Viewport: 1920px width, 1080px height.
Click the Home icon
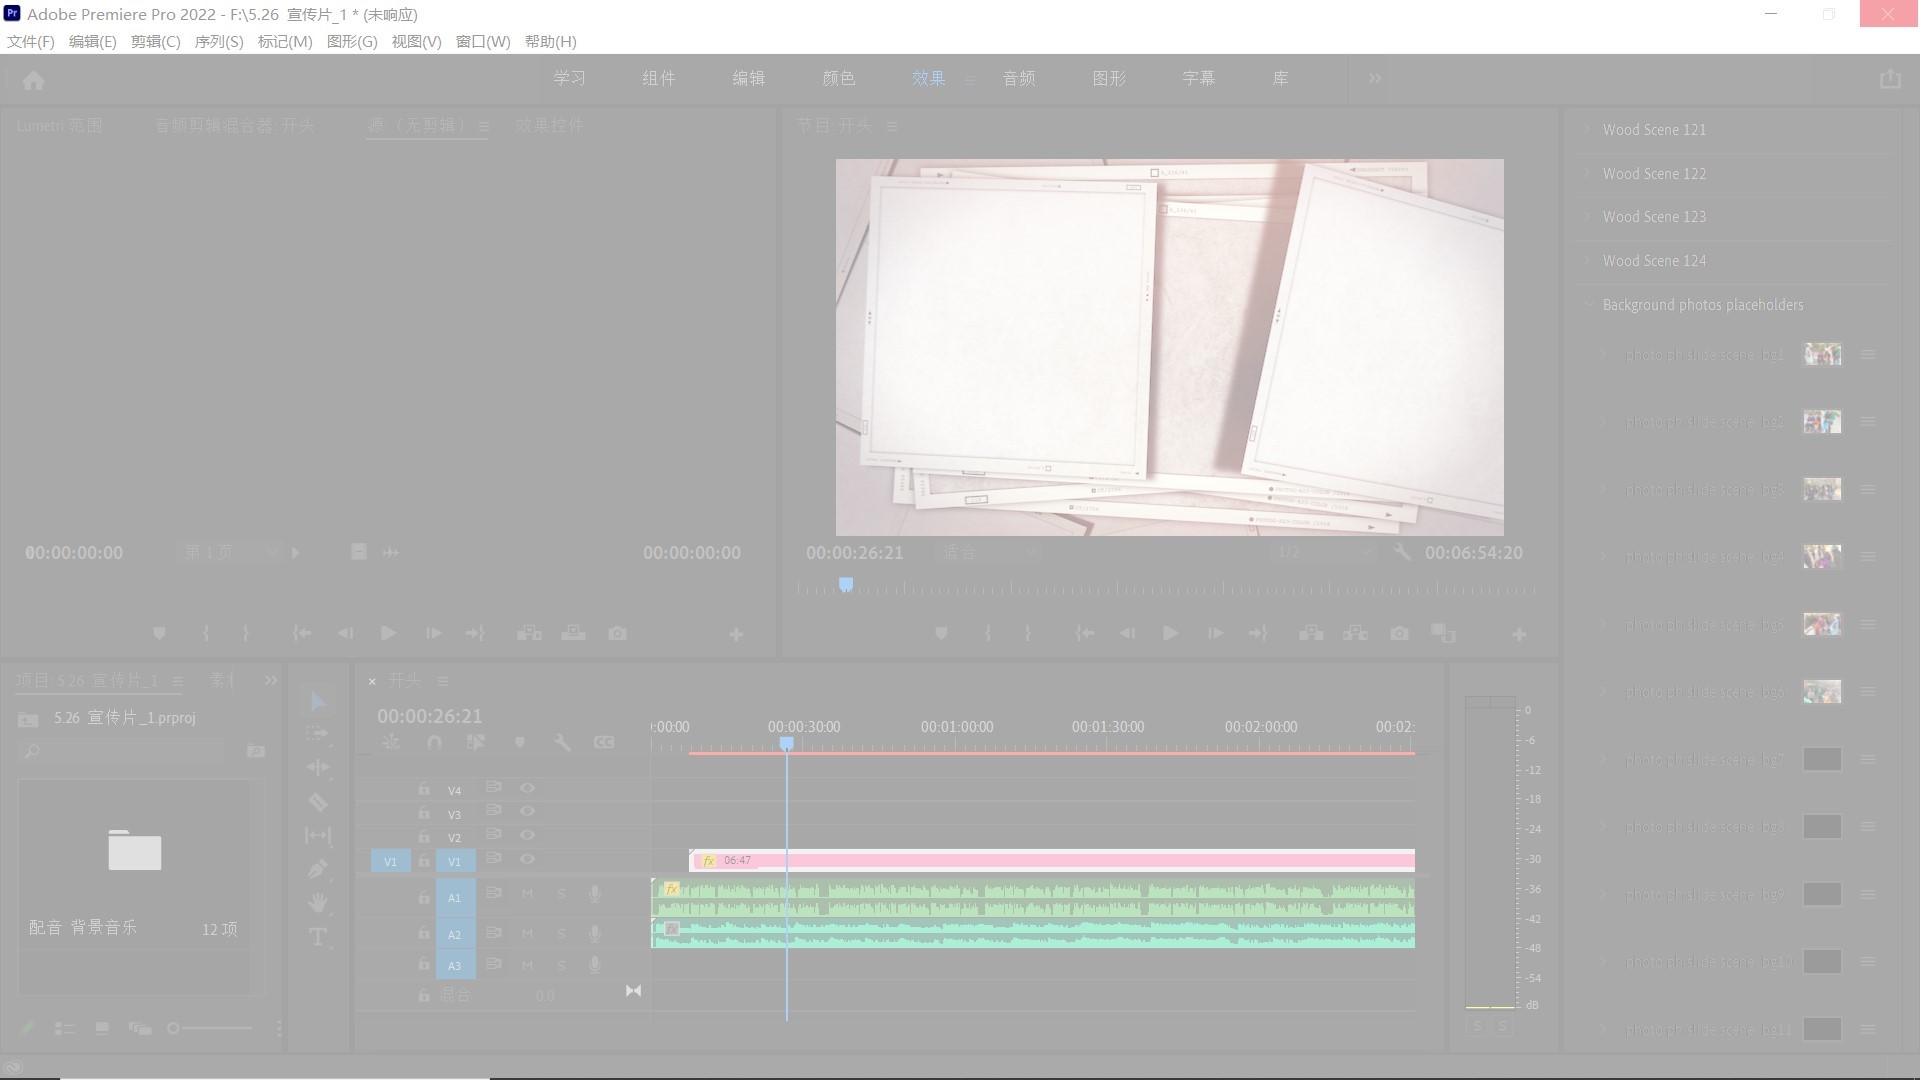33,80
